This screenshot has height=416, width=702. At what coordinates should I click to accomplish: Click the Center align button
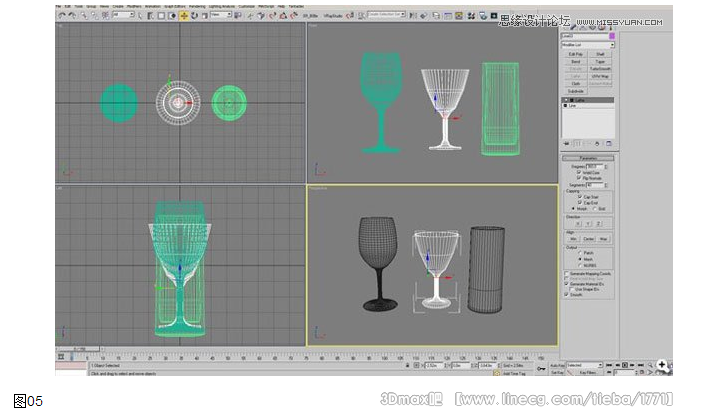coord(588,239)
